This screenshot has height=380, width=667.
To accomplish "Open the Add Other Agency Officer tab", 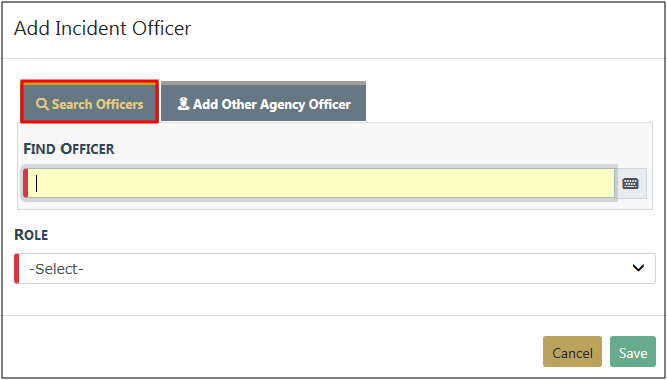I will pyautogui.click(x=263, y=102).
